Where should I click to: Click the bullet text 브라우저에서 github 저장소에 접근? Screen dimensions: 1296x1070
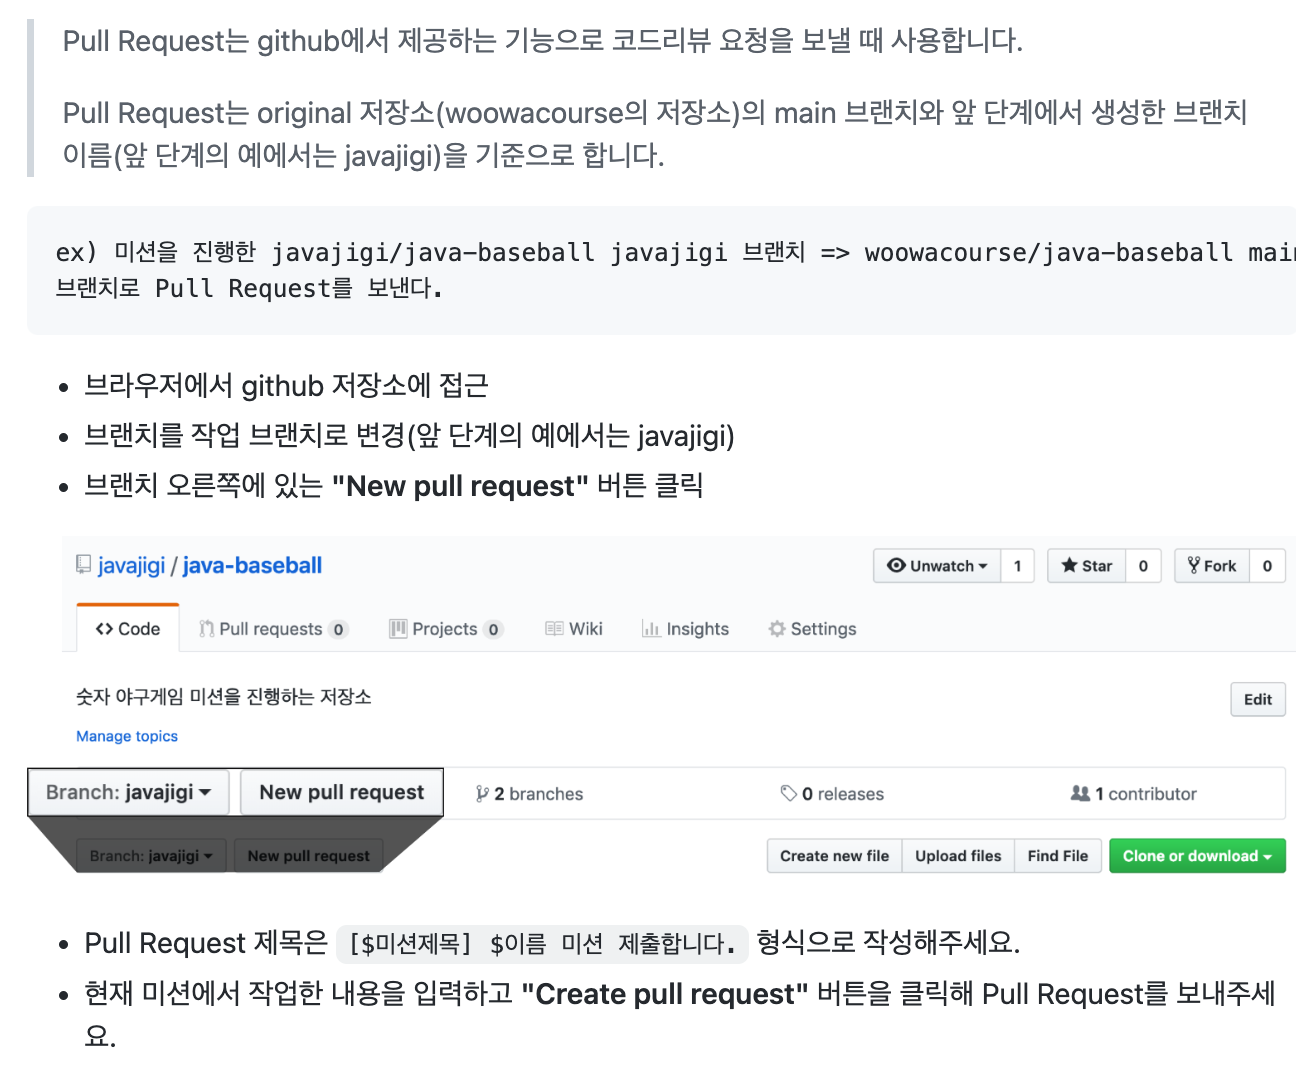(286, 386)
